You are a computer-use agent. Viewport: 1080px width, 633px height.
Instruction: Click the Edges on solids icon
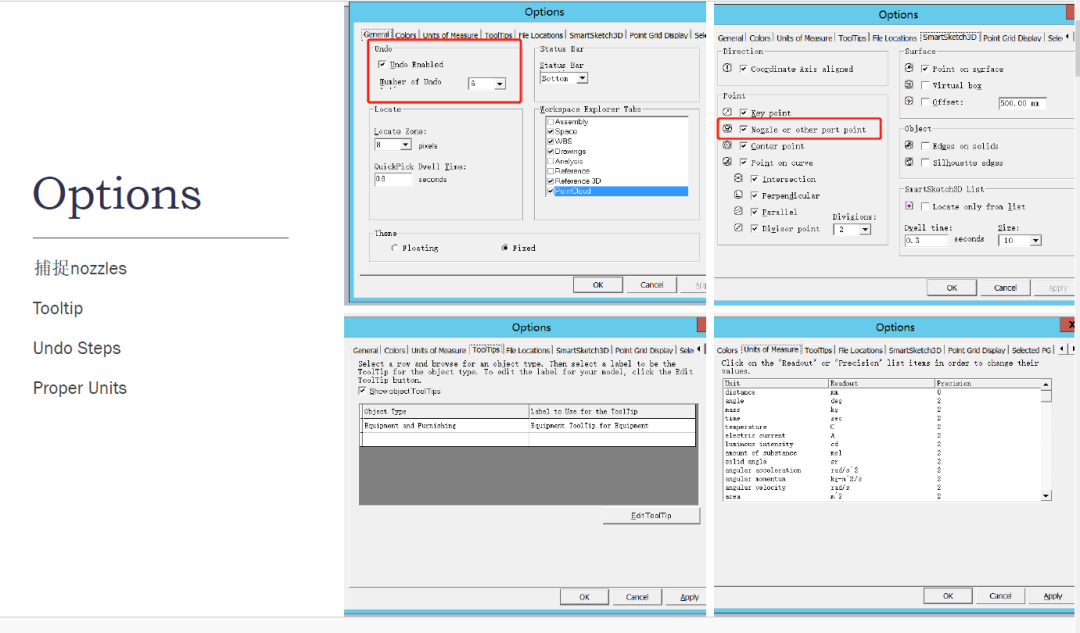point(909,145)
